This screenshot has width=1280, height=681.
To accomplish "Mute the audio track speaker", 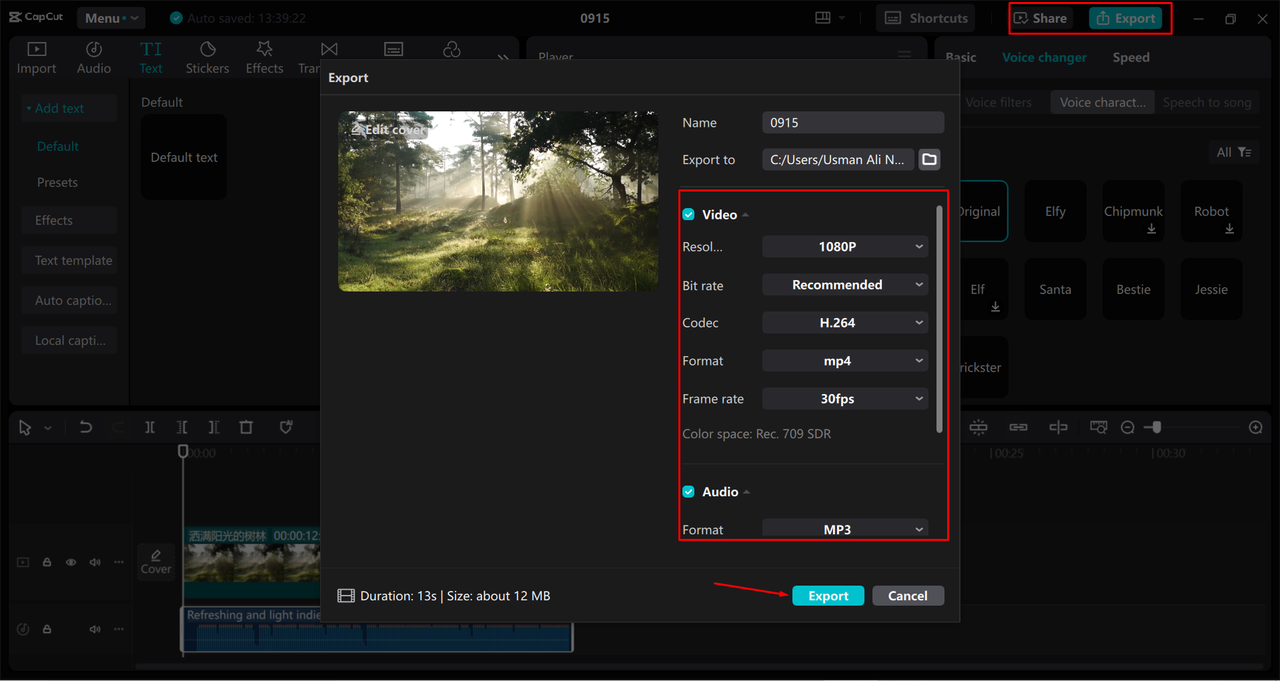I will (95, 629).
